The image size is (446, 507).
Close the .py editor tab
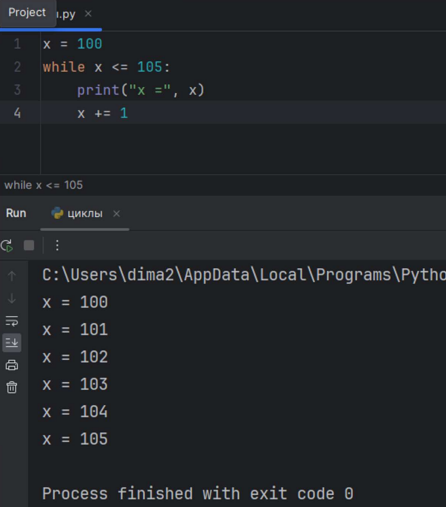coord(88,14)
